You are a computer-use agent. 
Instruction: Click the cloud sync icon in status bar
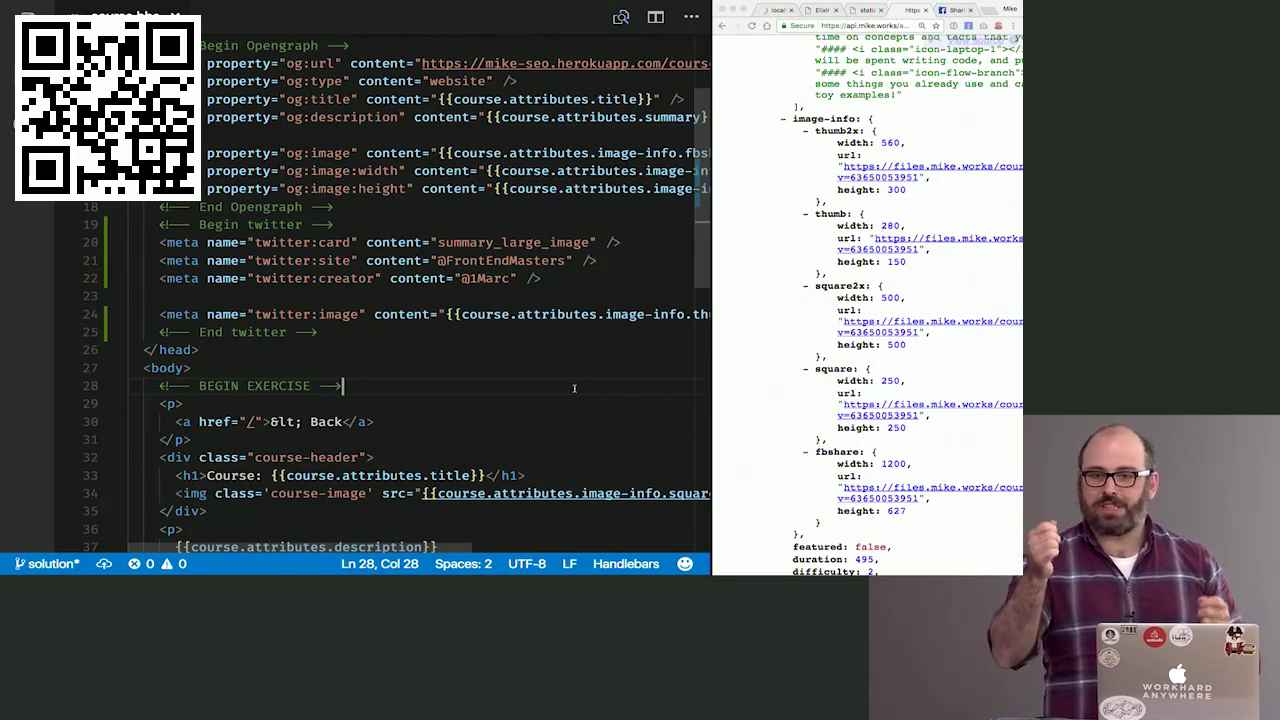[104, 564]
